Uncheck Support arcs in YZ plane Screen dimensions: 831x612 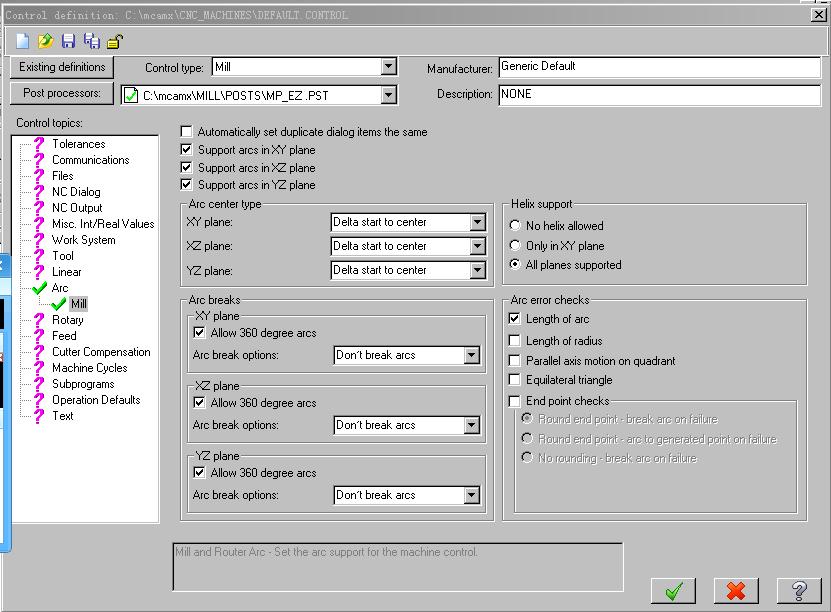click(x=186, y=184)
